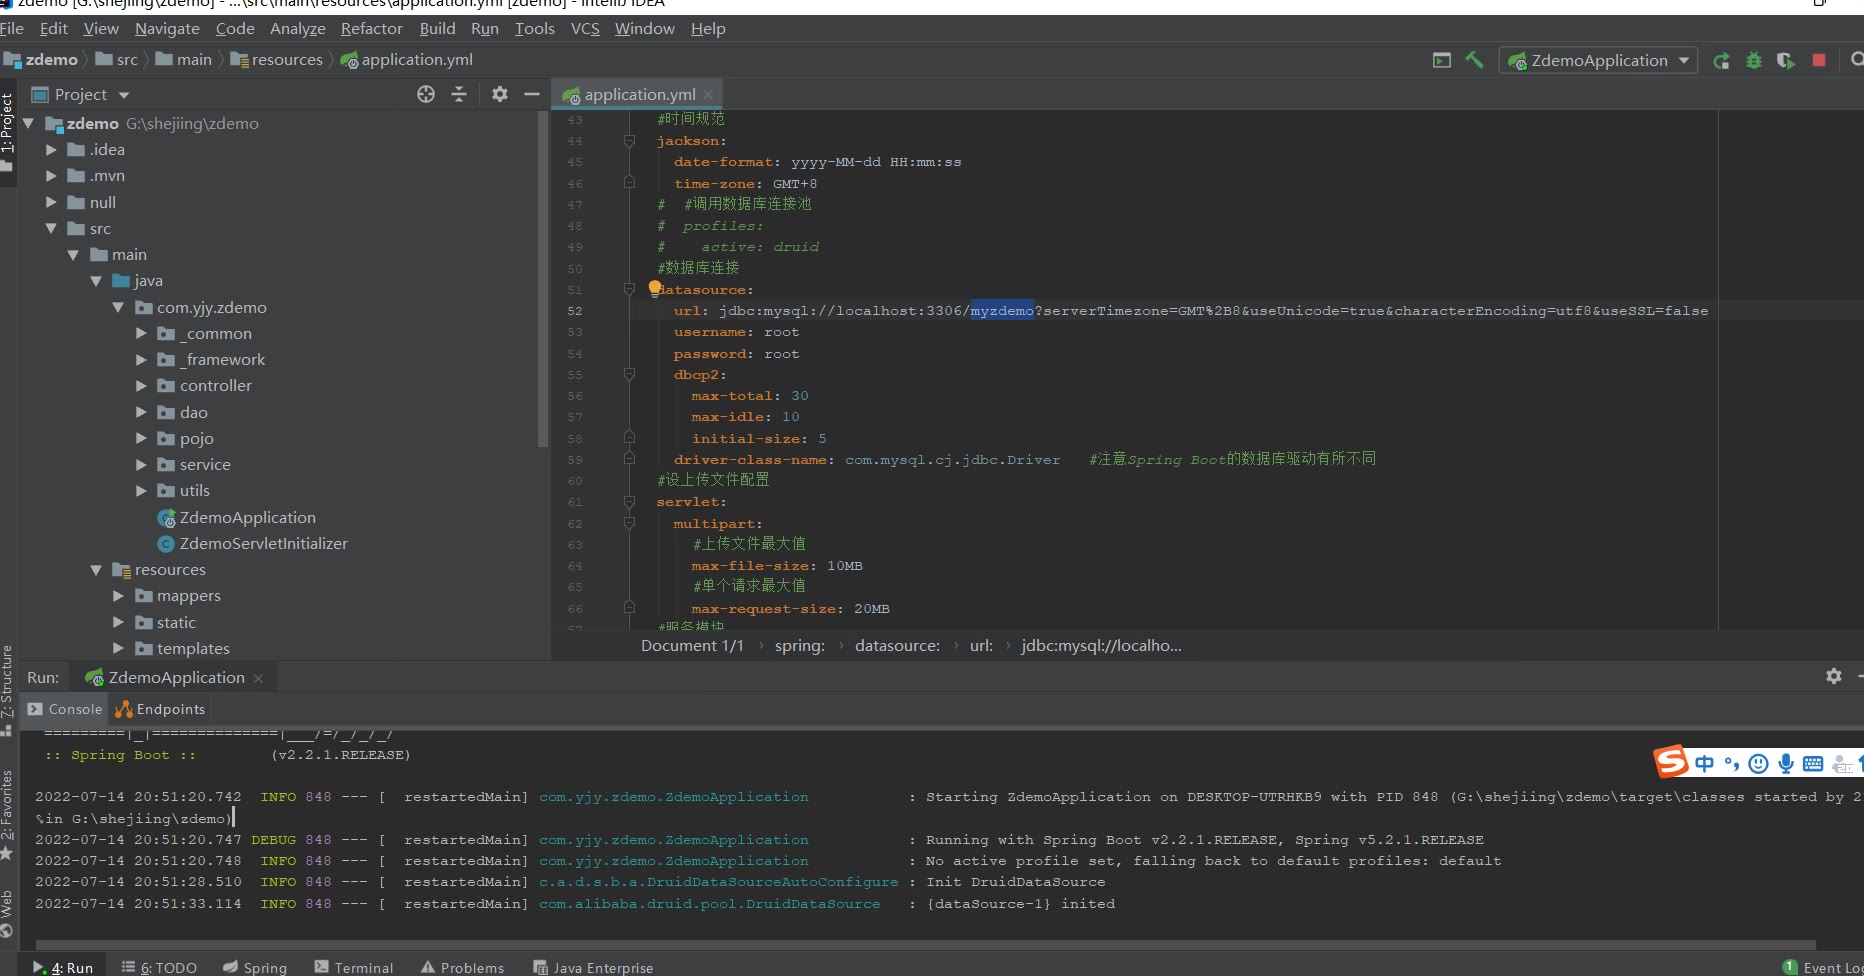Click the locate/scroll from source target icon
This screenshot has height=976, width=1864.
point(426,94)
